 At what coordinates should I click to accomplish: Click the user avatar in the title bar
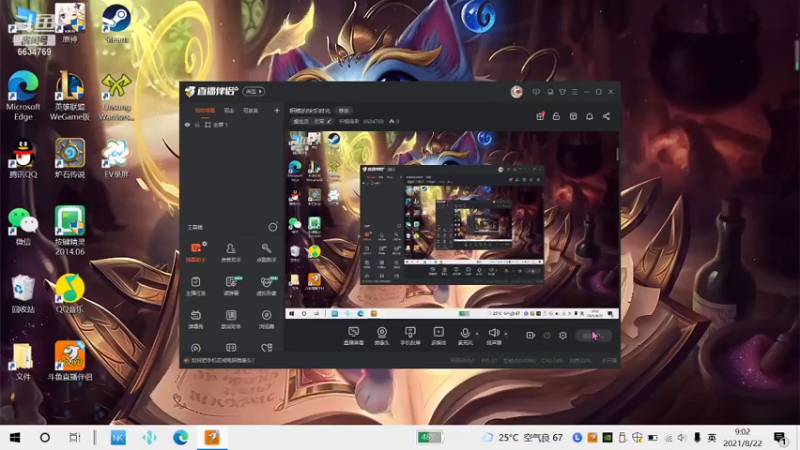pos(516,91)
